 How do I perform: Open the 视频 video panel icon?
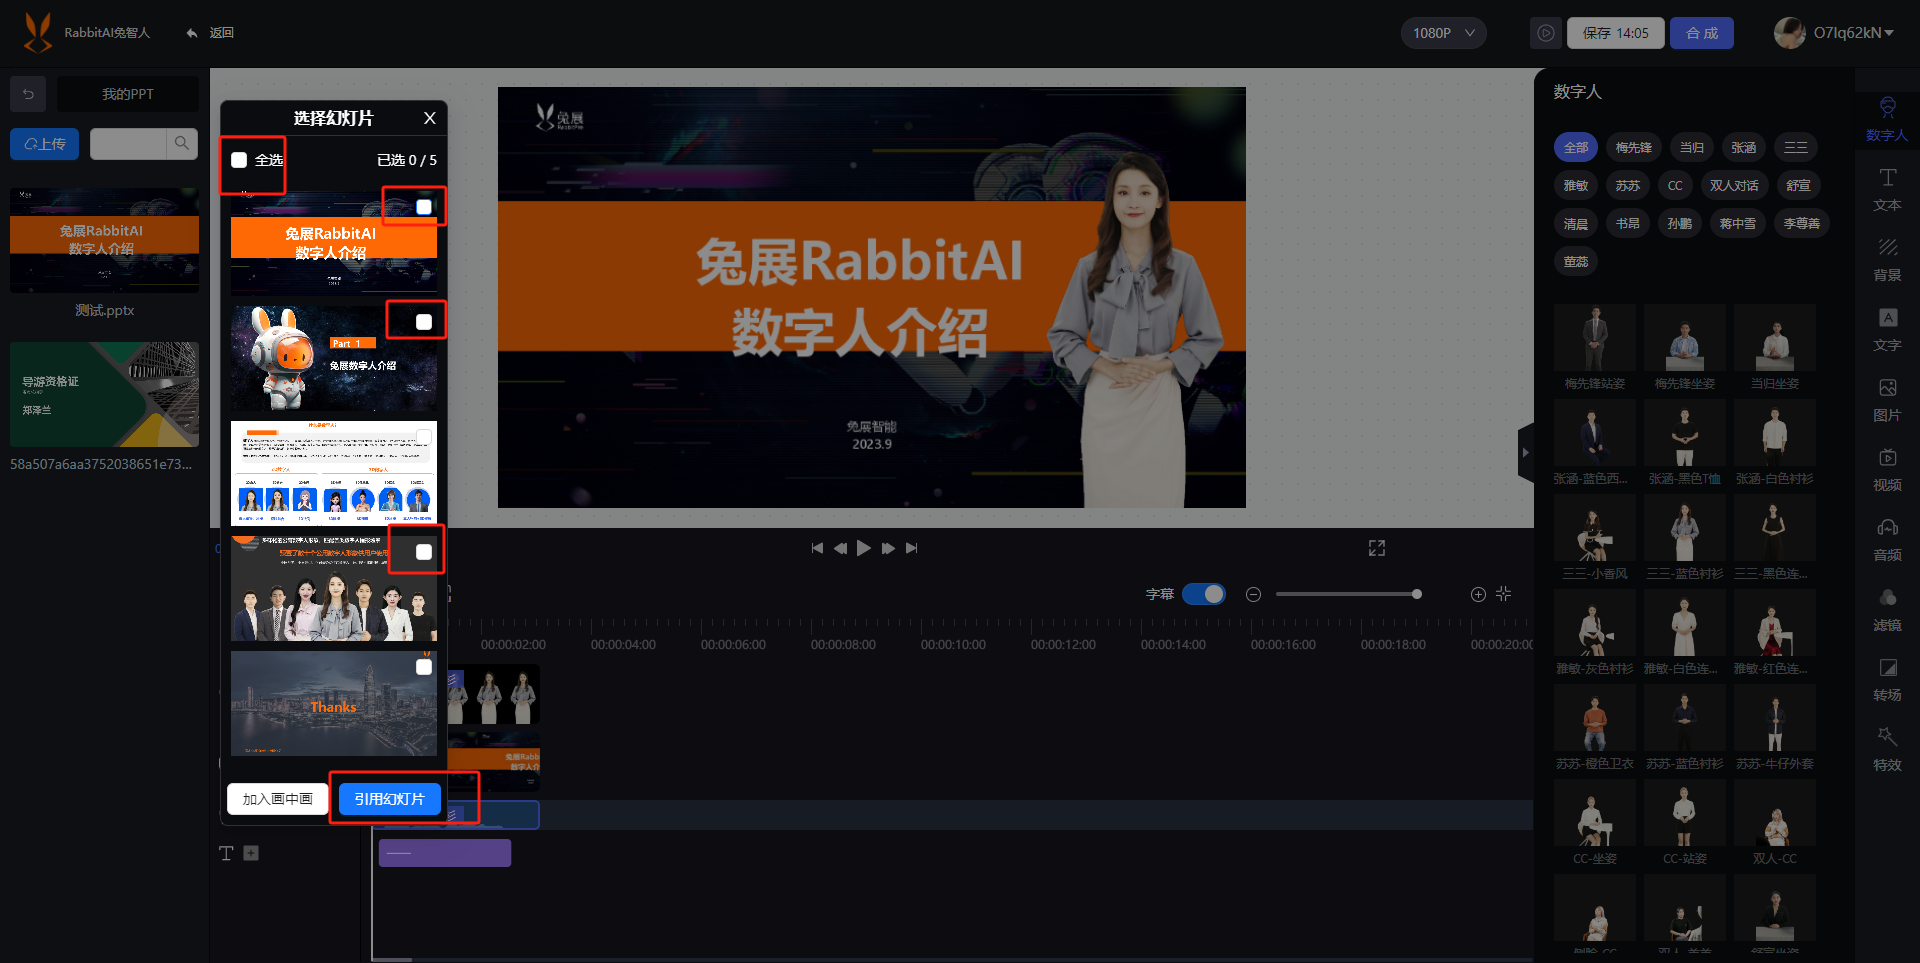click(1887, 458)
